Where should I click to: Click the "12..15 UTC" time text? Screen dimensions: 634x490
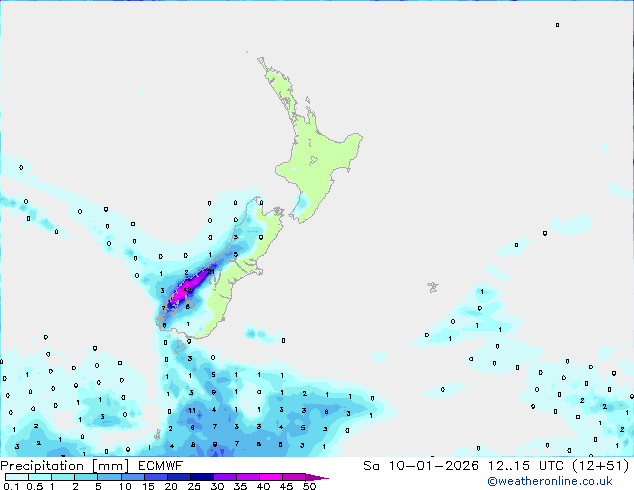point(525,466)
